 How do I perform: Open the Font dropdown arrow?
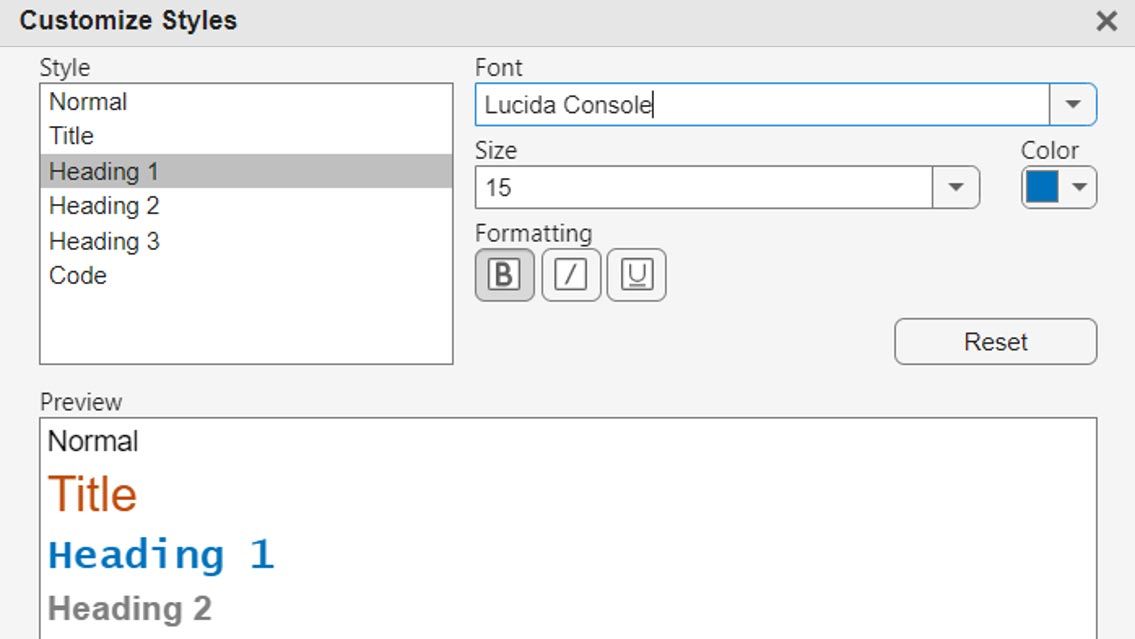(x=1073, y=105)
